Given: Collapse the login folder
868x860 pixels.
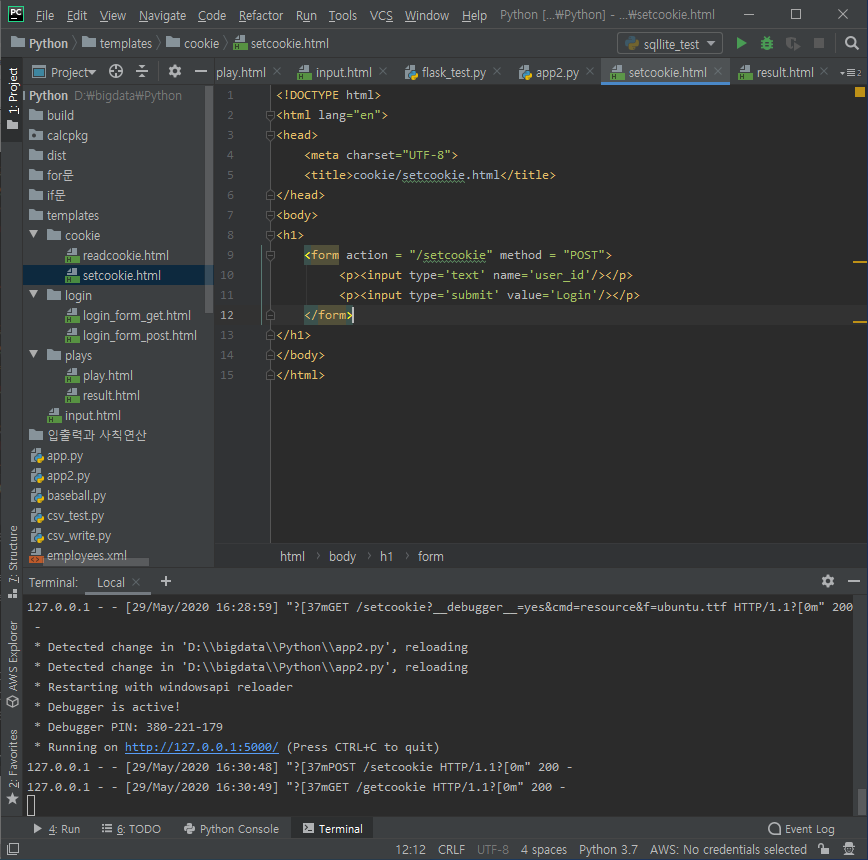Looking at the screenshot, I should (x=34, y=294).
